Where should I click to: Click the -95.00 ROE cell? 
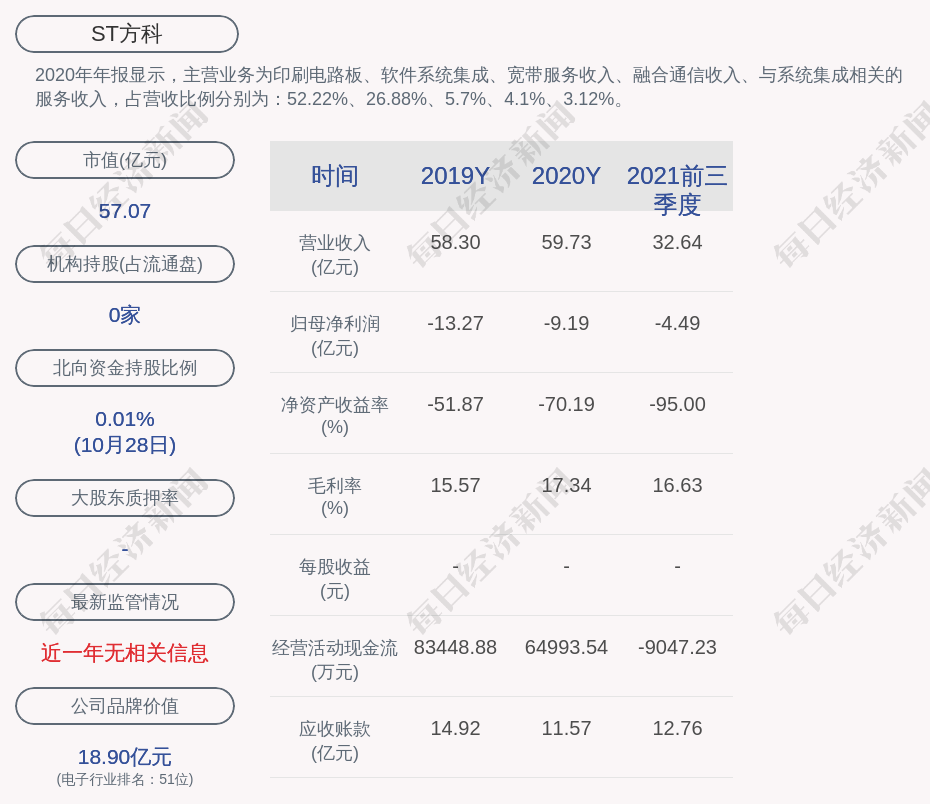pyautogui.click(x=677, y=404)
